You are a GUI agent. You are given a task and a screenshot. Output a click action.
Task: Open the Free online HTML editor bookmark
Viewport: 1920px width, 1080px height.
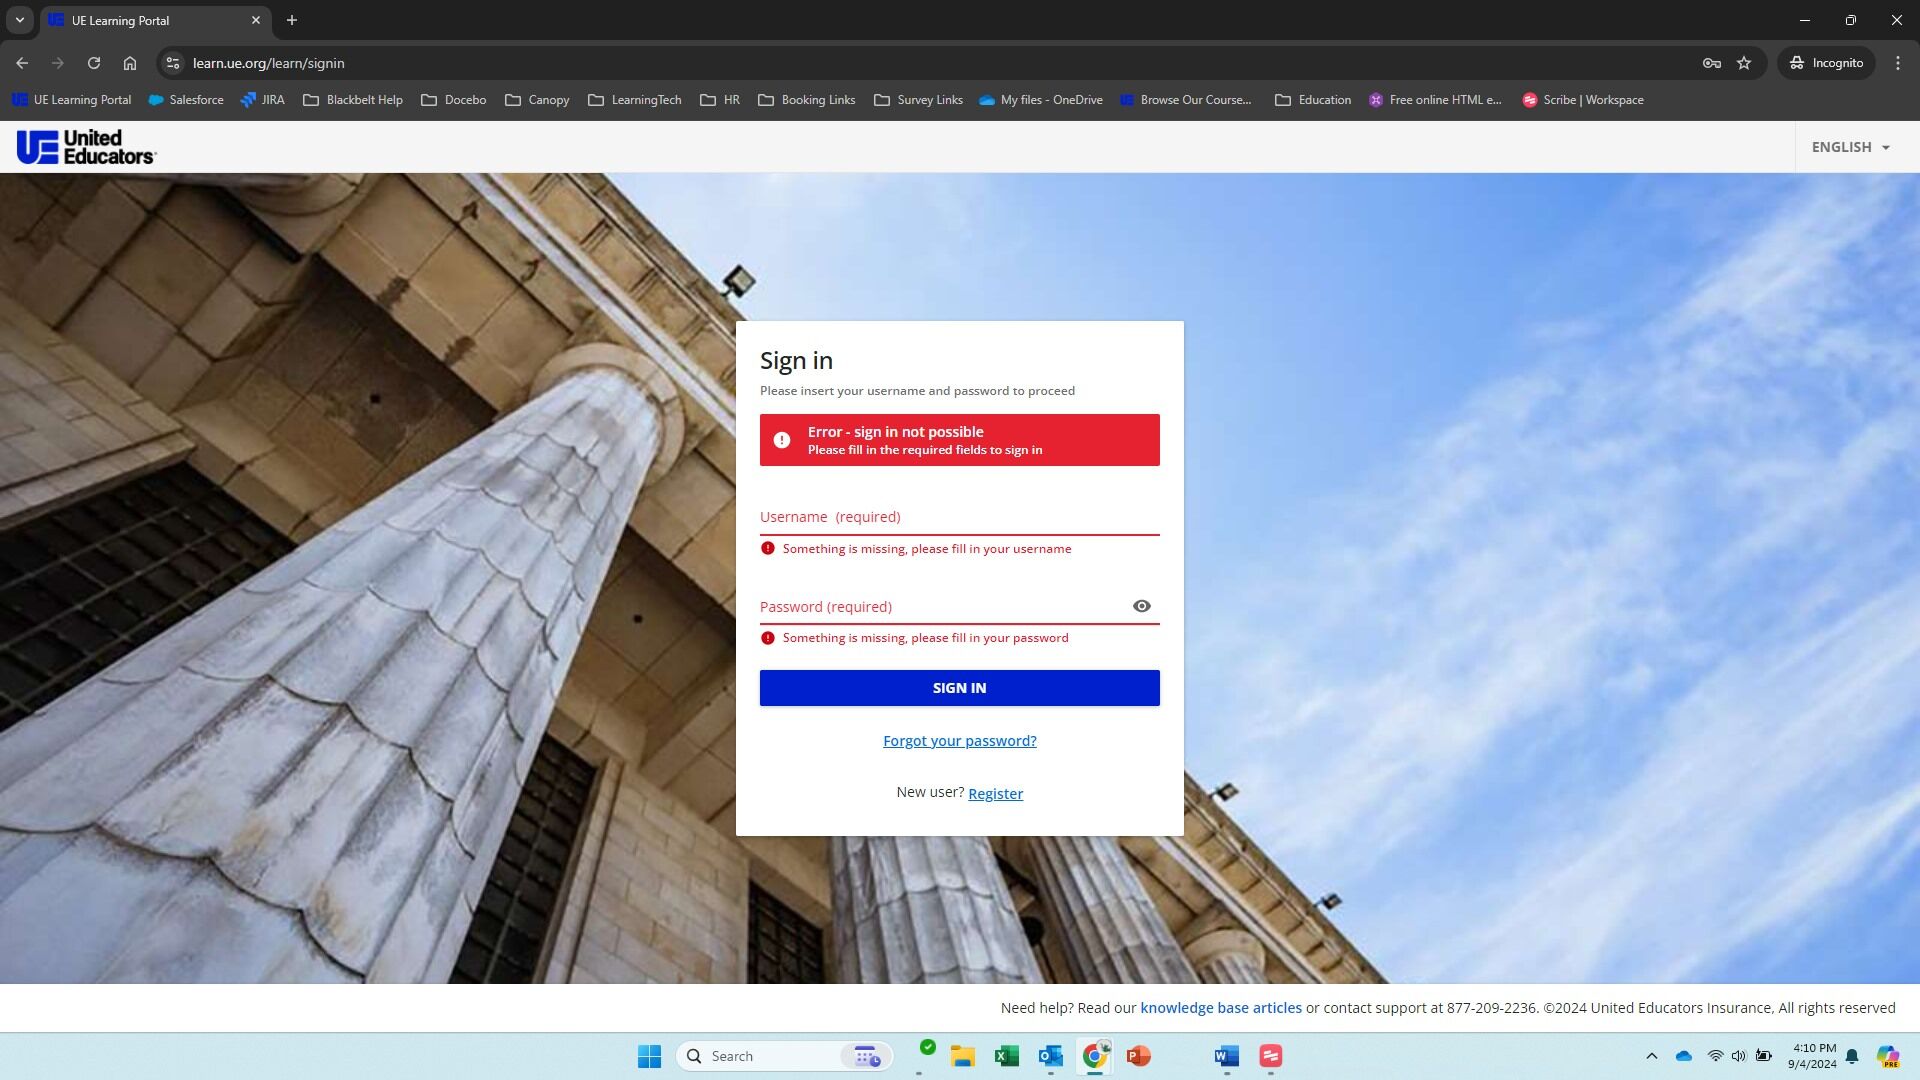coord(1435,100)
